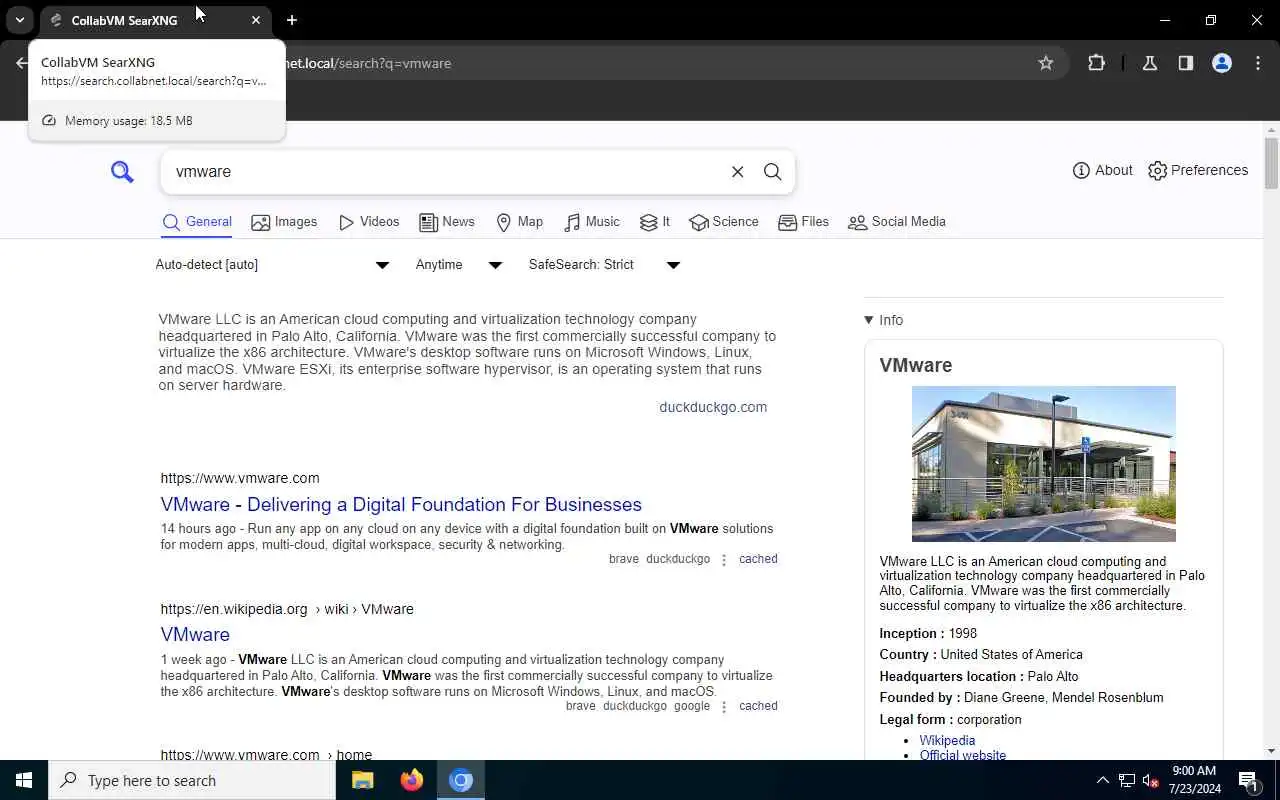Switch to Videos results
The image size is (1280, 800).
point(369,222)
